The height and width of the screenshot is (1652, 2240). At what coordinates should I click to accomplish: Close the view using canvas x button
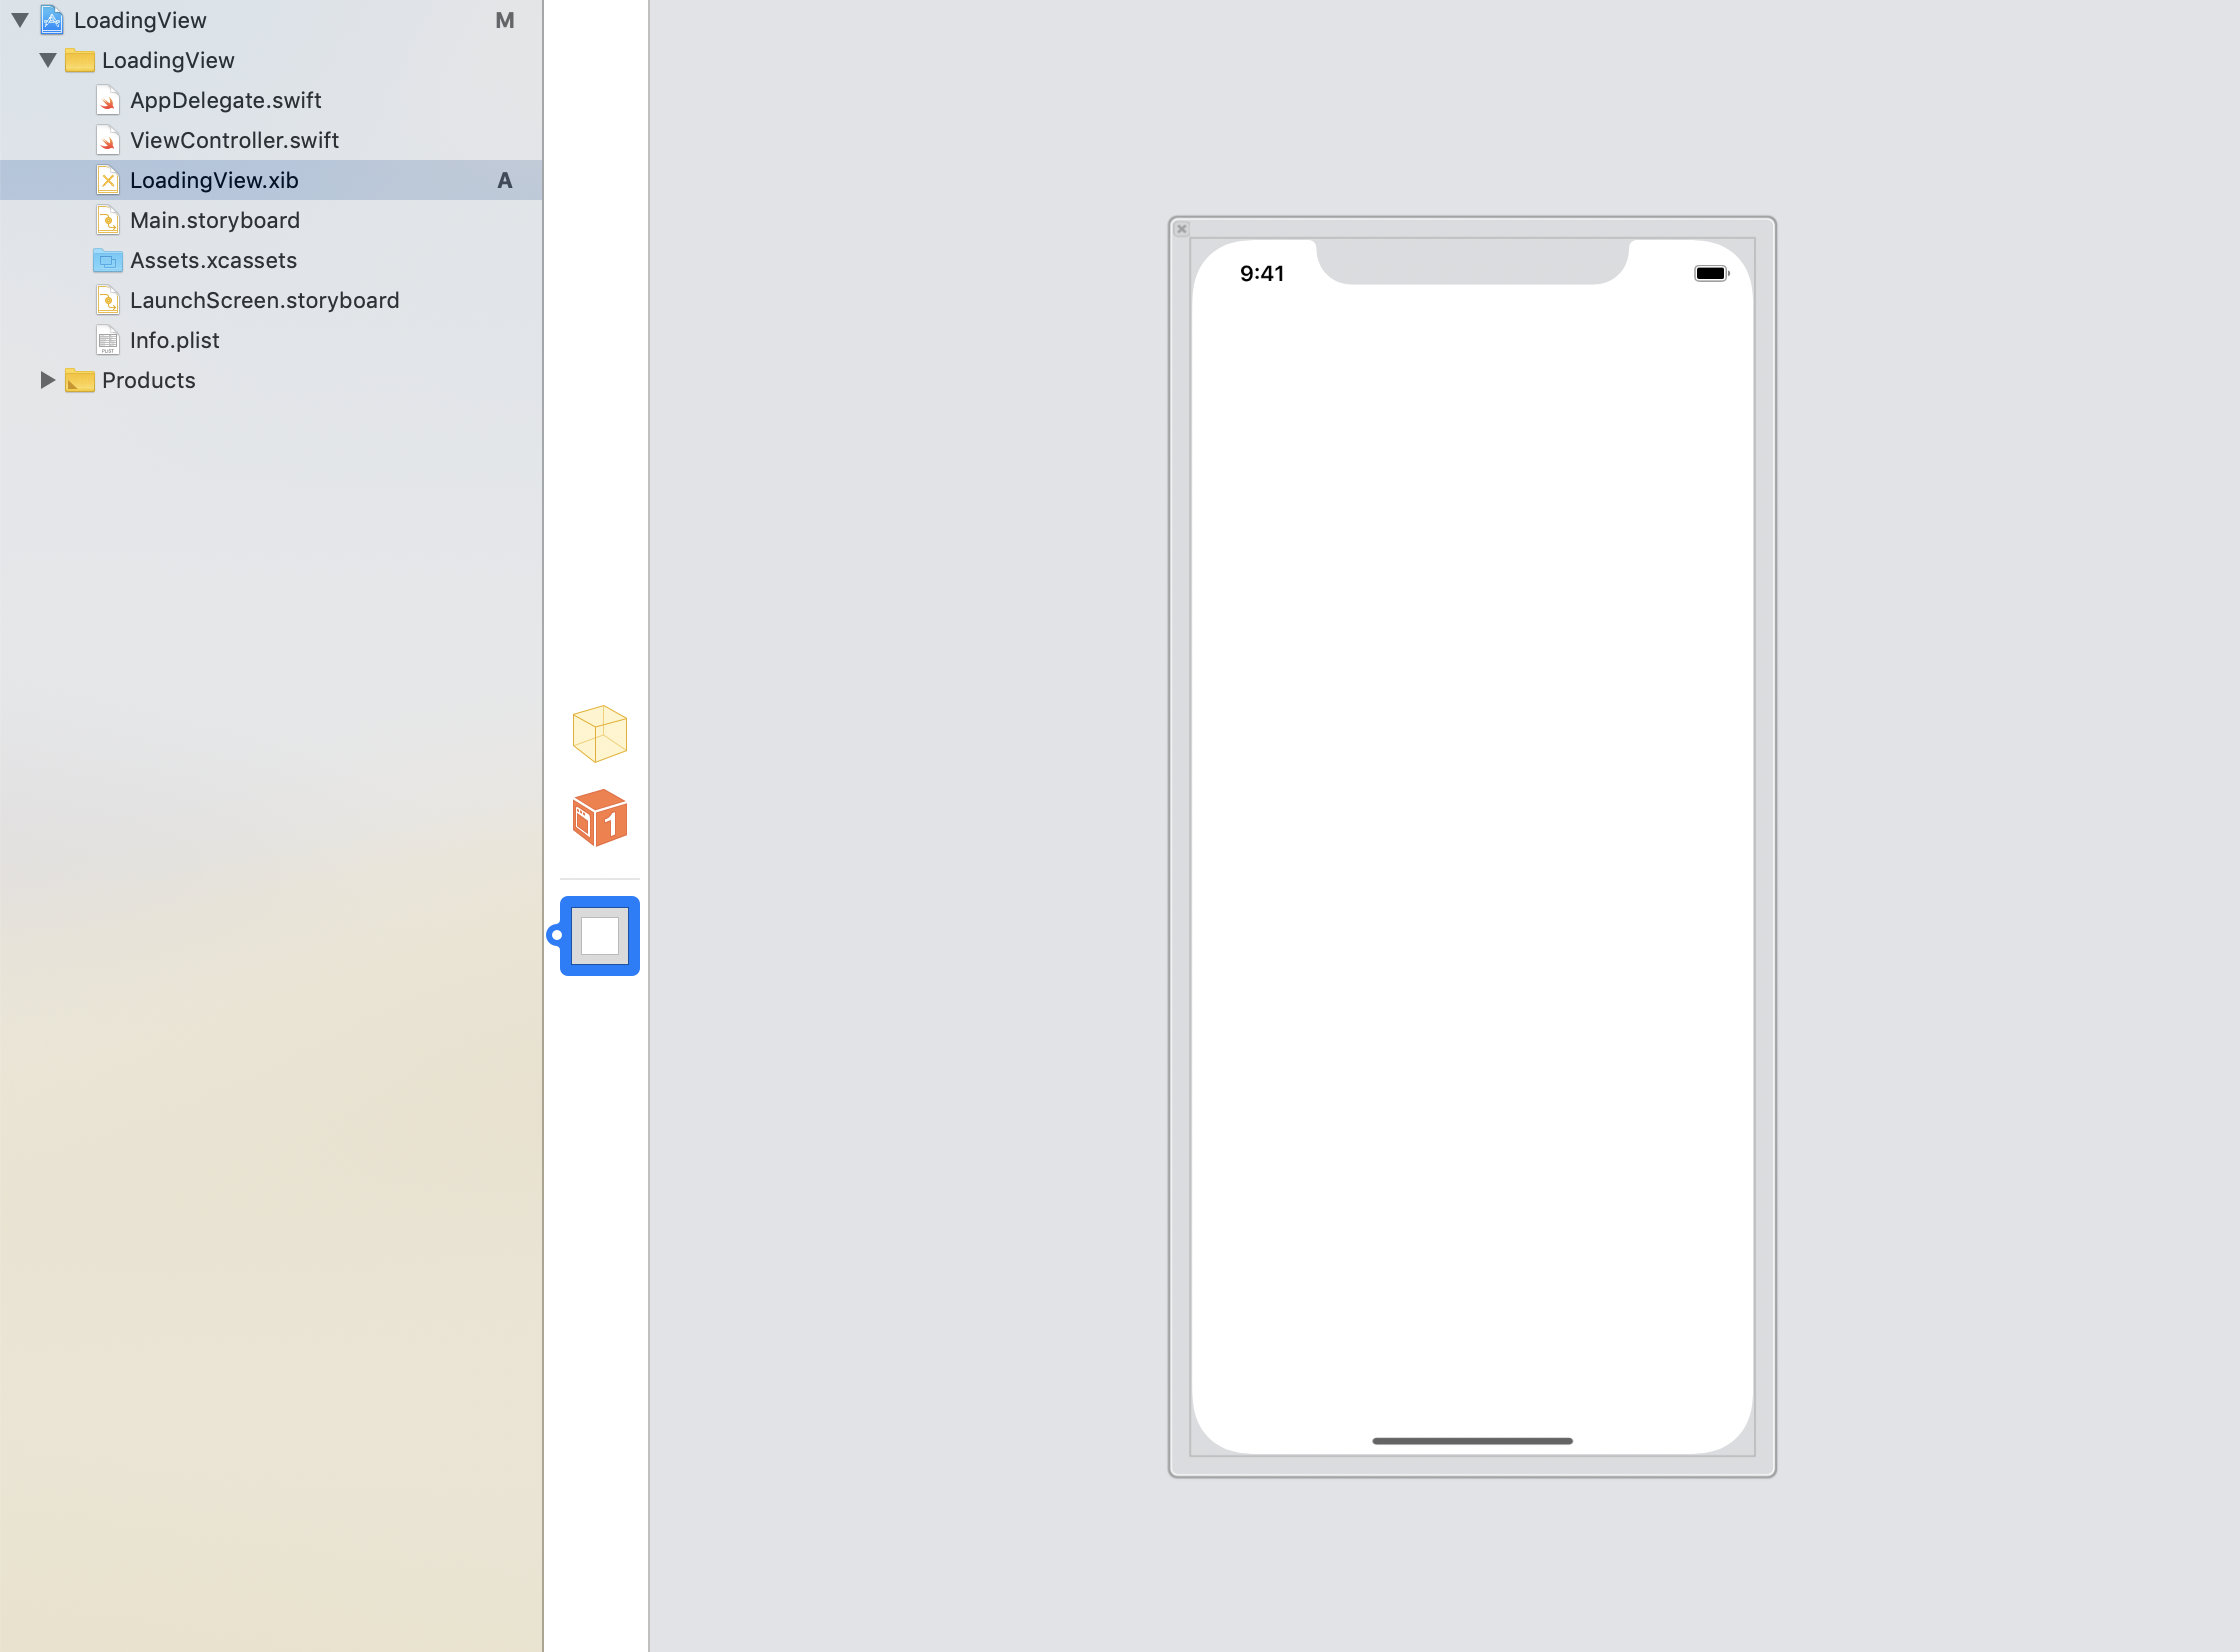(1181, 229)
